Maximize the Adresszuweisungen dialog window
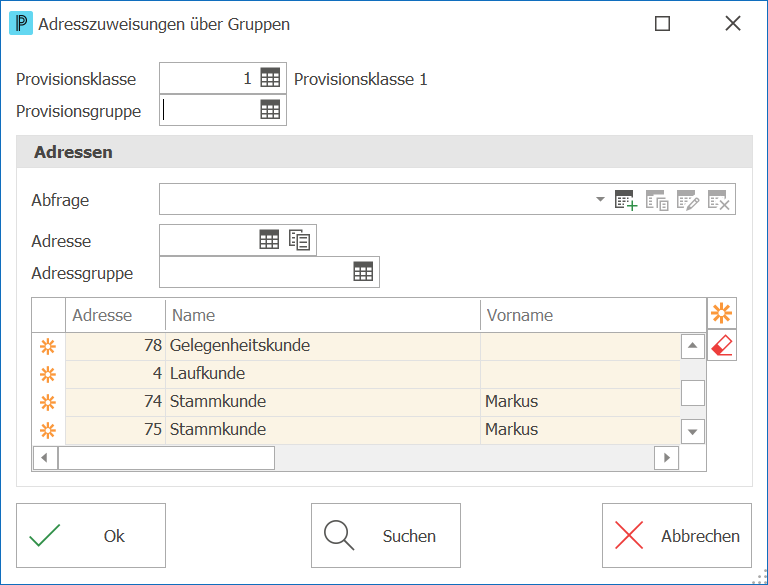The height and width of the screenshot is (585, 768). (662, 23)
